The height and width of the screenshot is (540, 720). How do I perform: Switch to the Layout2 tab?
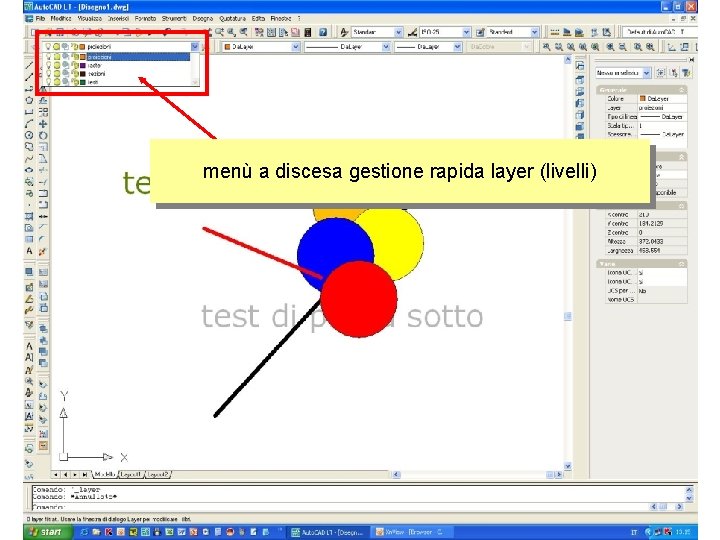pos(158,474)
